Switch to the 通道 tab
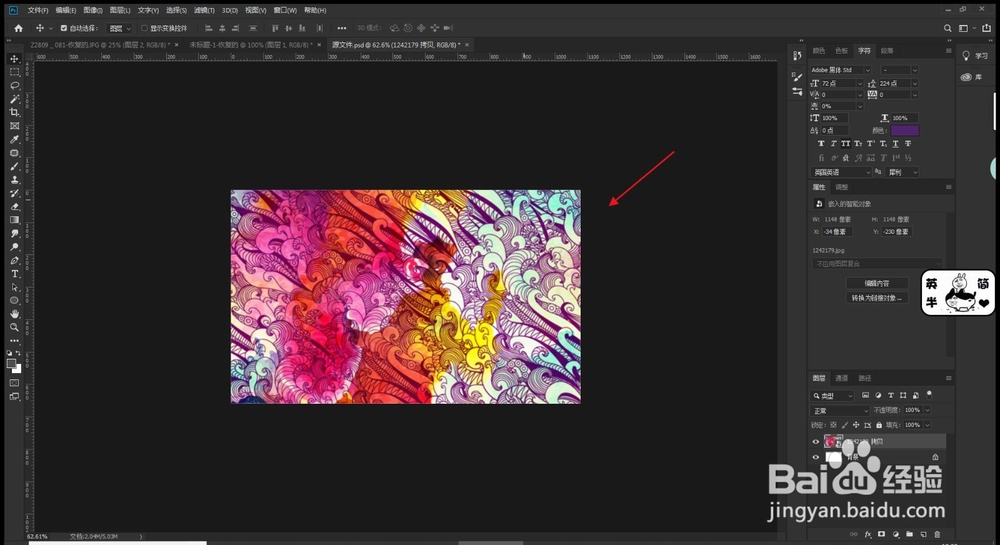The image size is (1000, 545). click(x=841, y=378)
